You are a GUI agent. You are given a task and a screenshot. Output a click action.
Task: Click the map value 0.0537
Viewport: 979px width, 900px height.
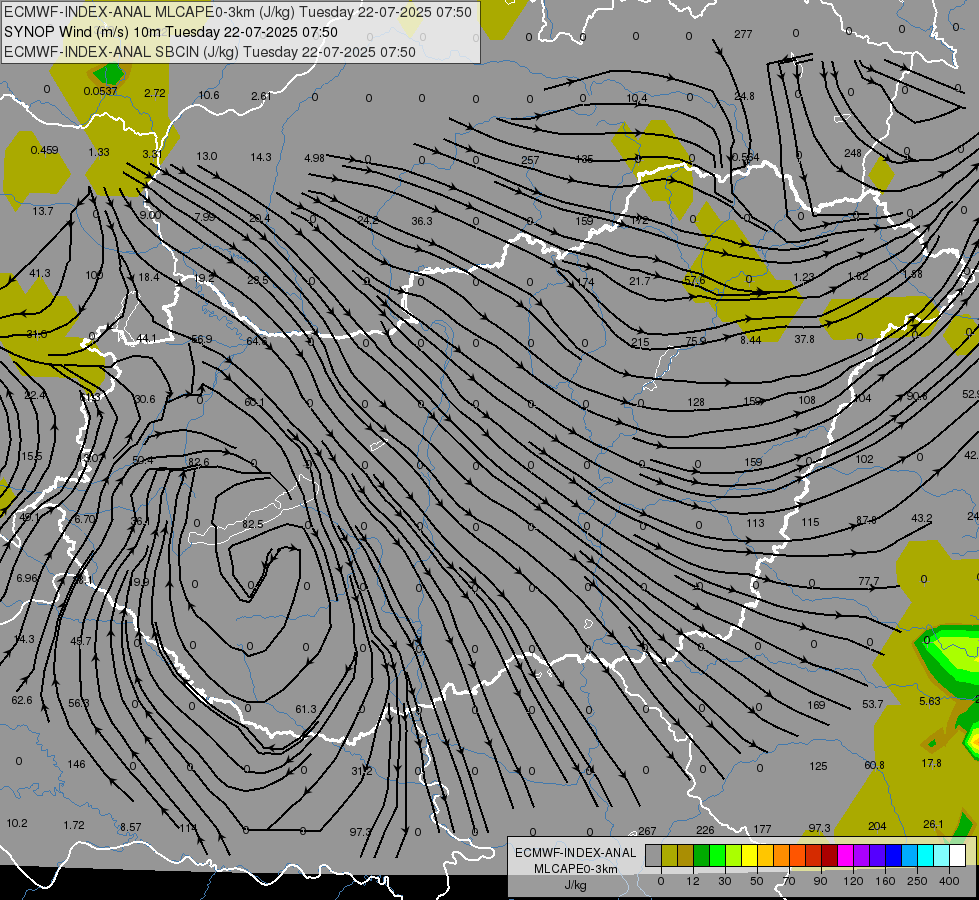(x=100, y=91)
